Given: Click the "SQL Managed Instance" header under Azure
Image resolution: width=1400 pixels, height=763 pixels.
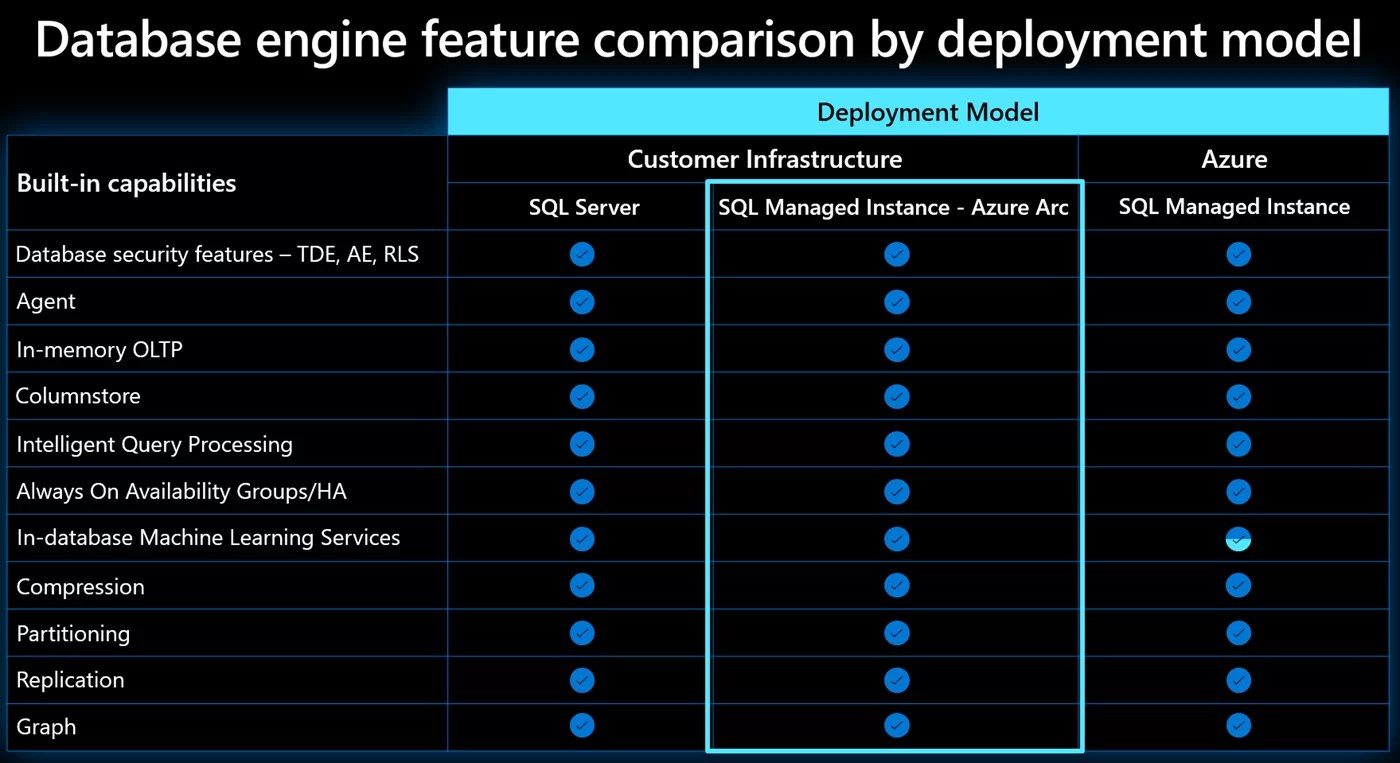Looking at the screenshot, I should point(1234,207).
